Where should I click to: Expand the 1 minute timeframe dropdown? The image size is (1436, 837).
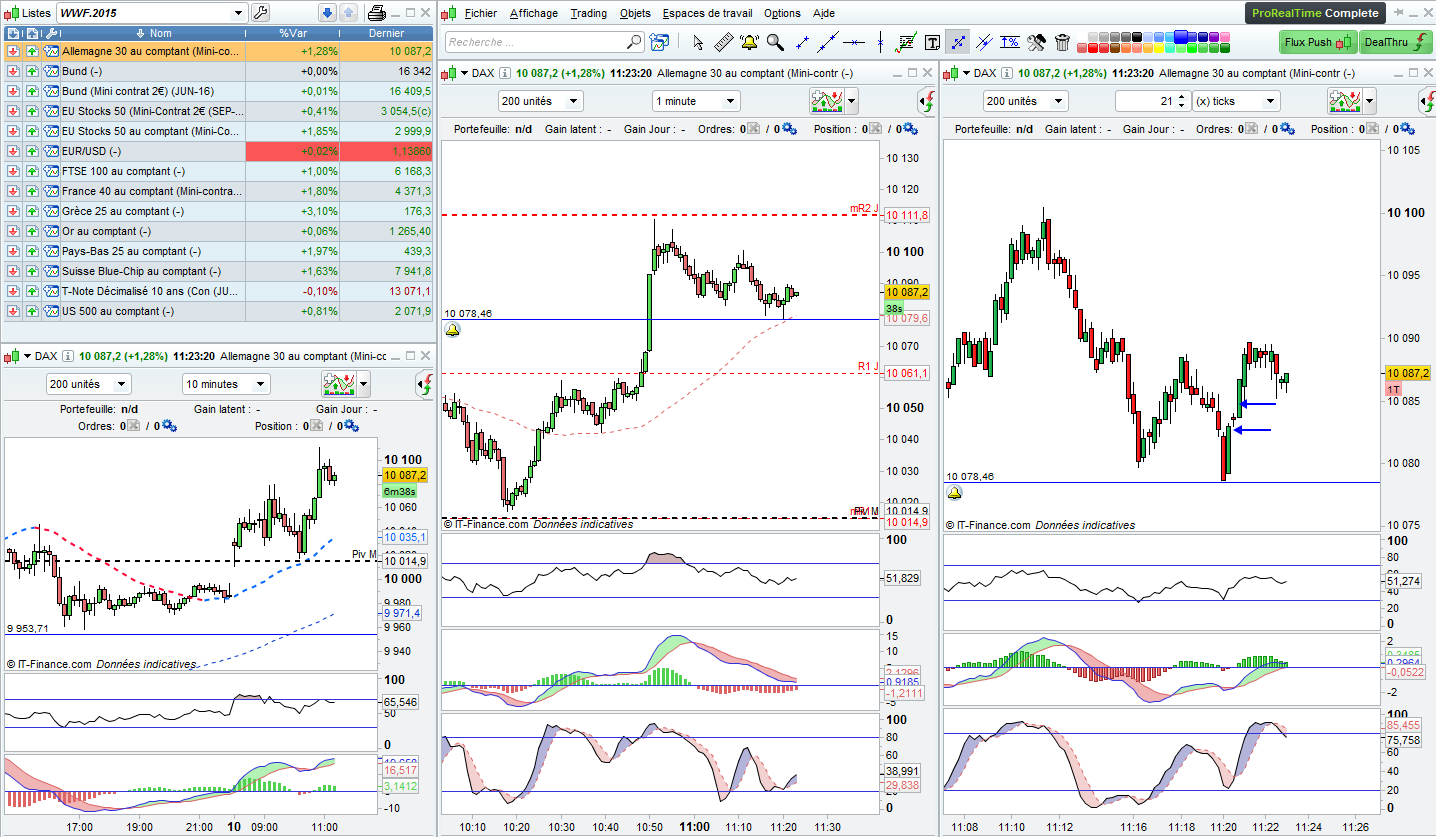(730, 101)
